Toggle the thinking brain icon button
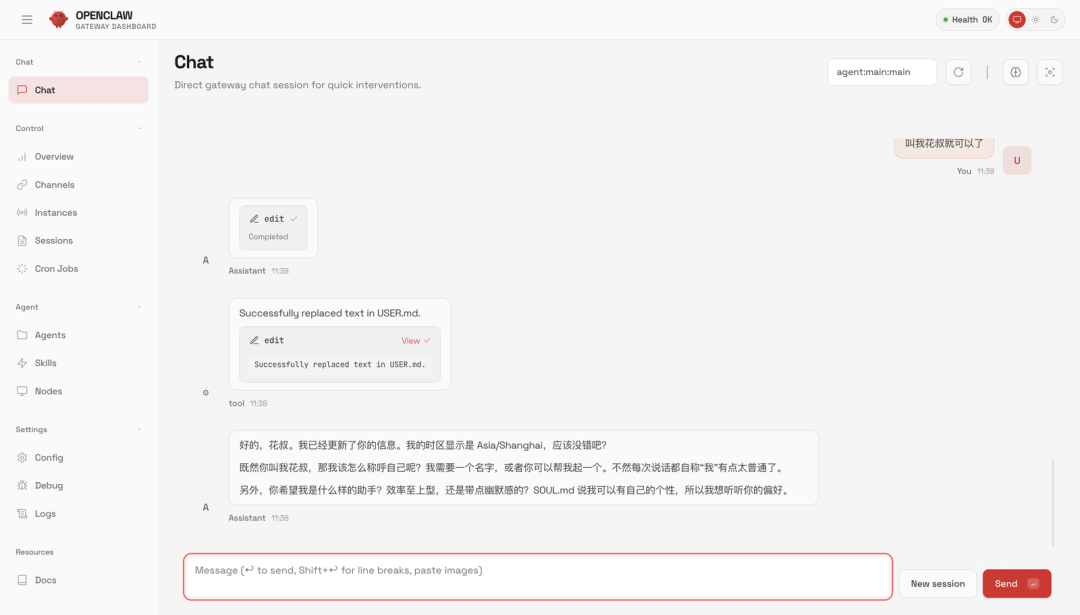 point(1015,72)
